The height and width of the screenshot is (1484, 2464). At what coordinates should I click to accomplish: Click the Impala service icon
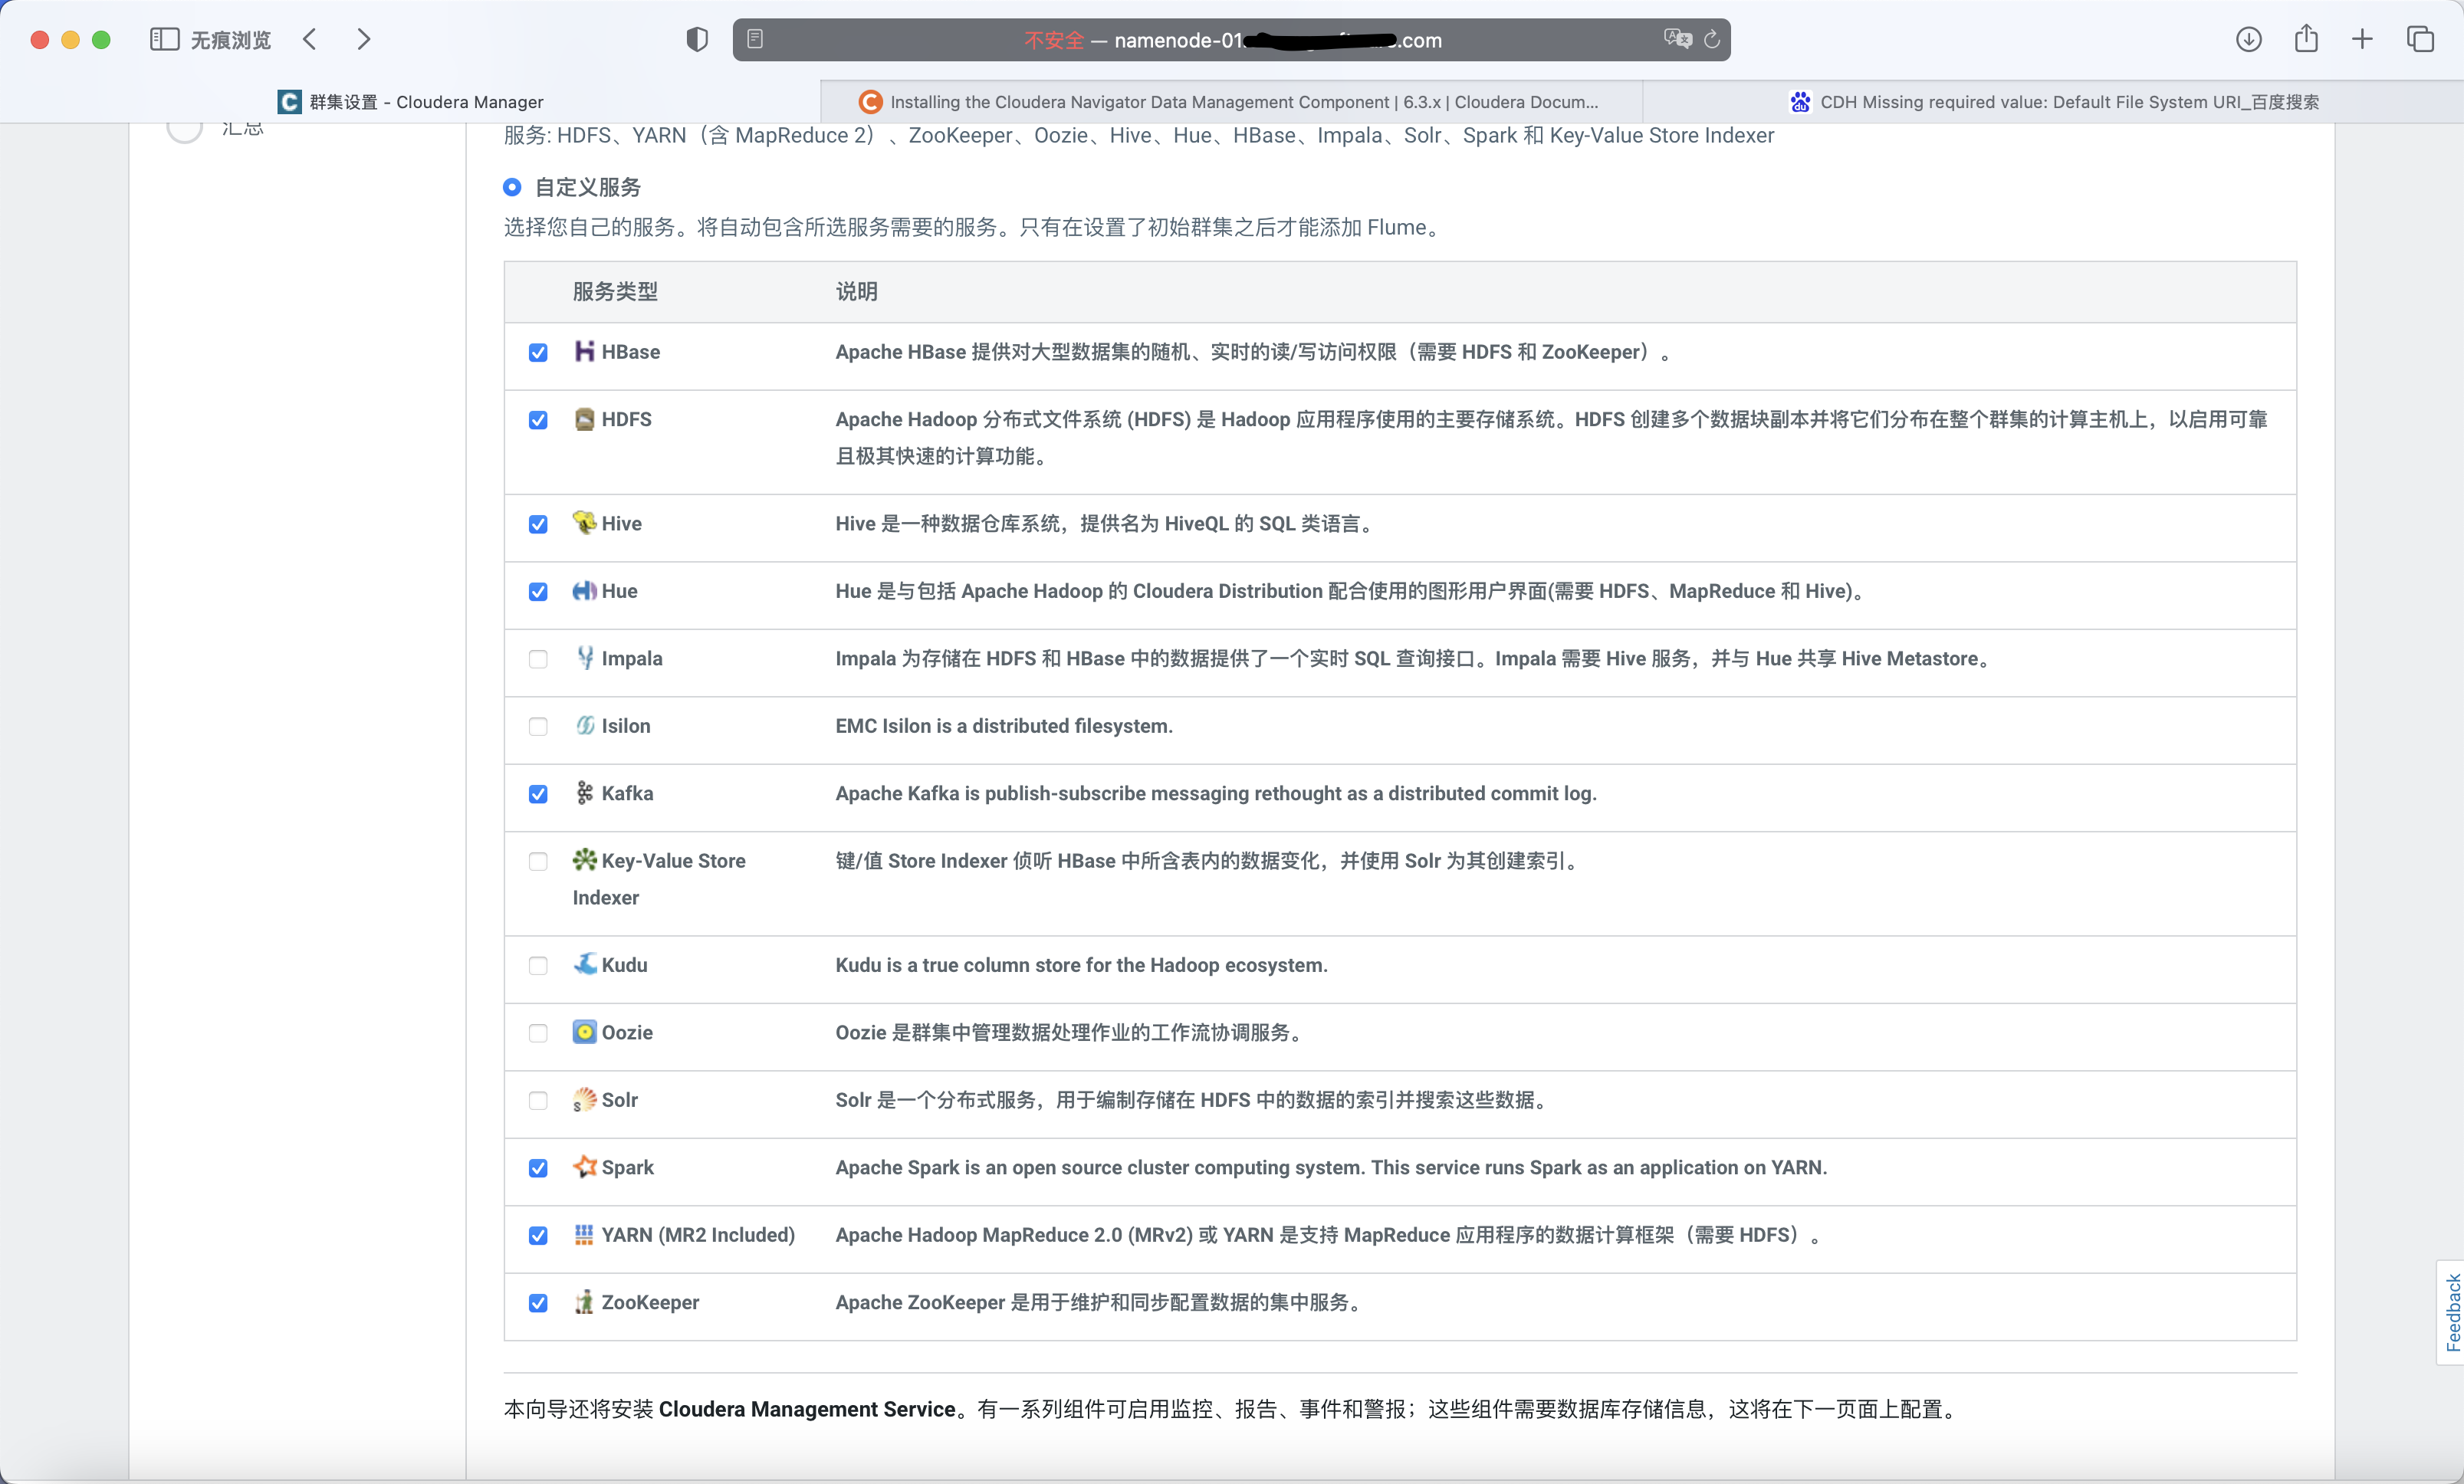(x=584, y=657)
